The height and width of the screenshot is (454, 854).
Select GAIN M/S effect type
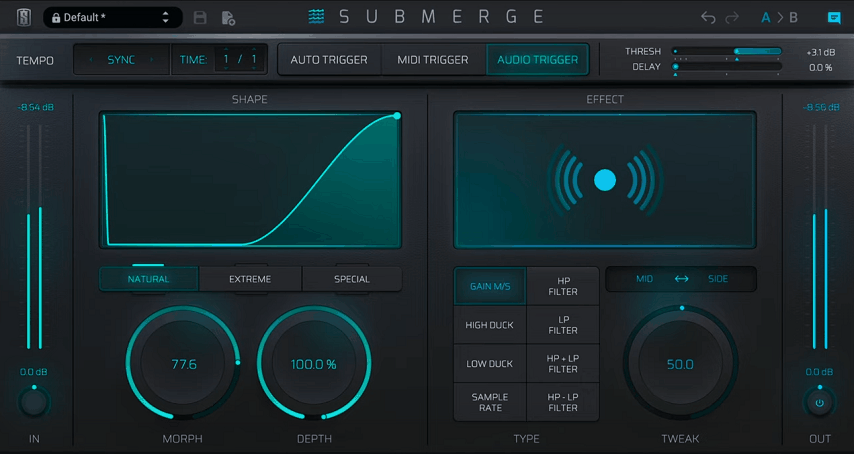[x=490, y=286]
